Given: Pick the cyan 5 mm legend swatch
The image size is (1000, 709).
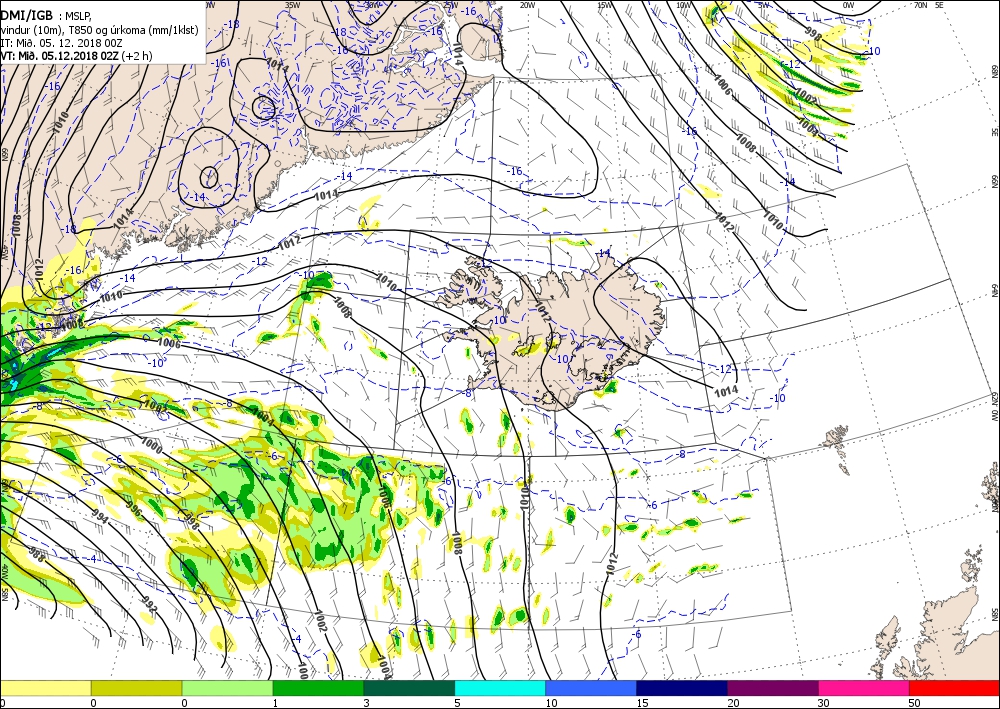Looking at the screenshot, I should [500, 688].
